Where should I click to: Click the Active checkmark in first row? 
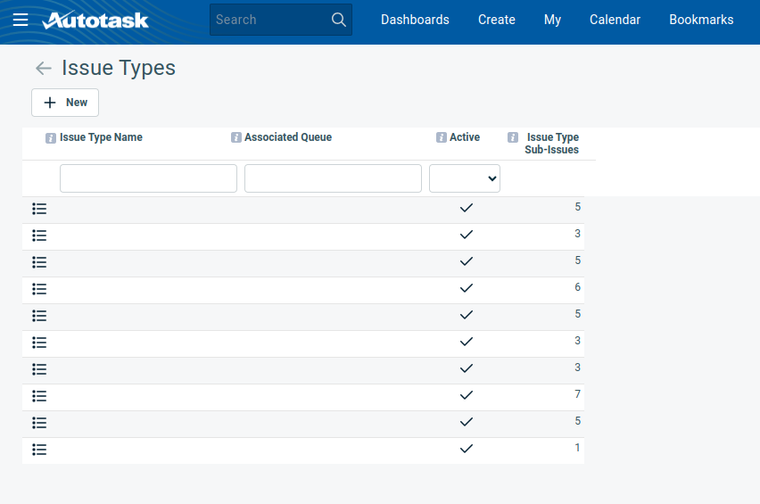[x=466, y=208]
